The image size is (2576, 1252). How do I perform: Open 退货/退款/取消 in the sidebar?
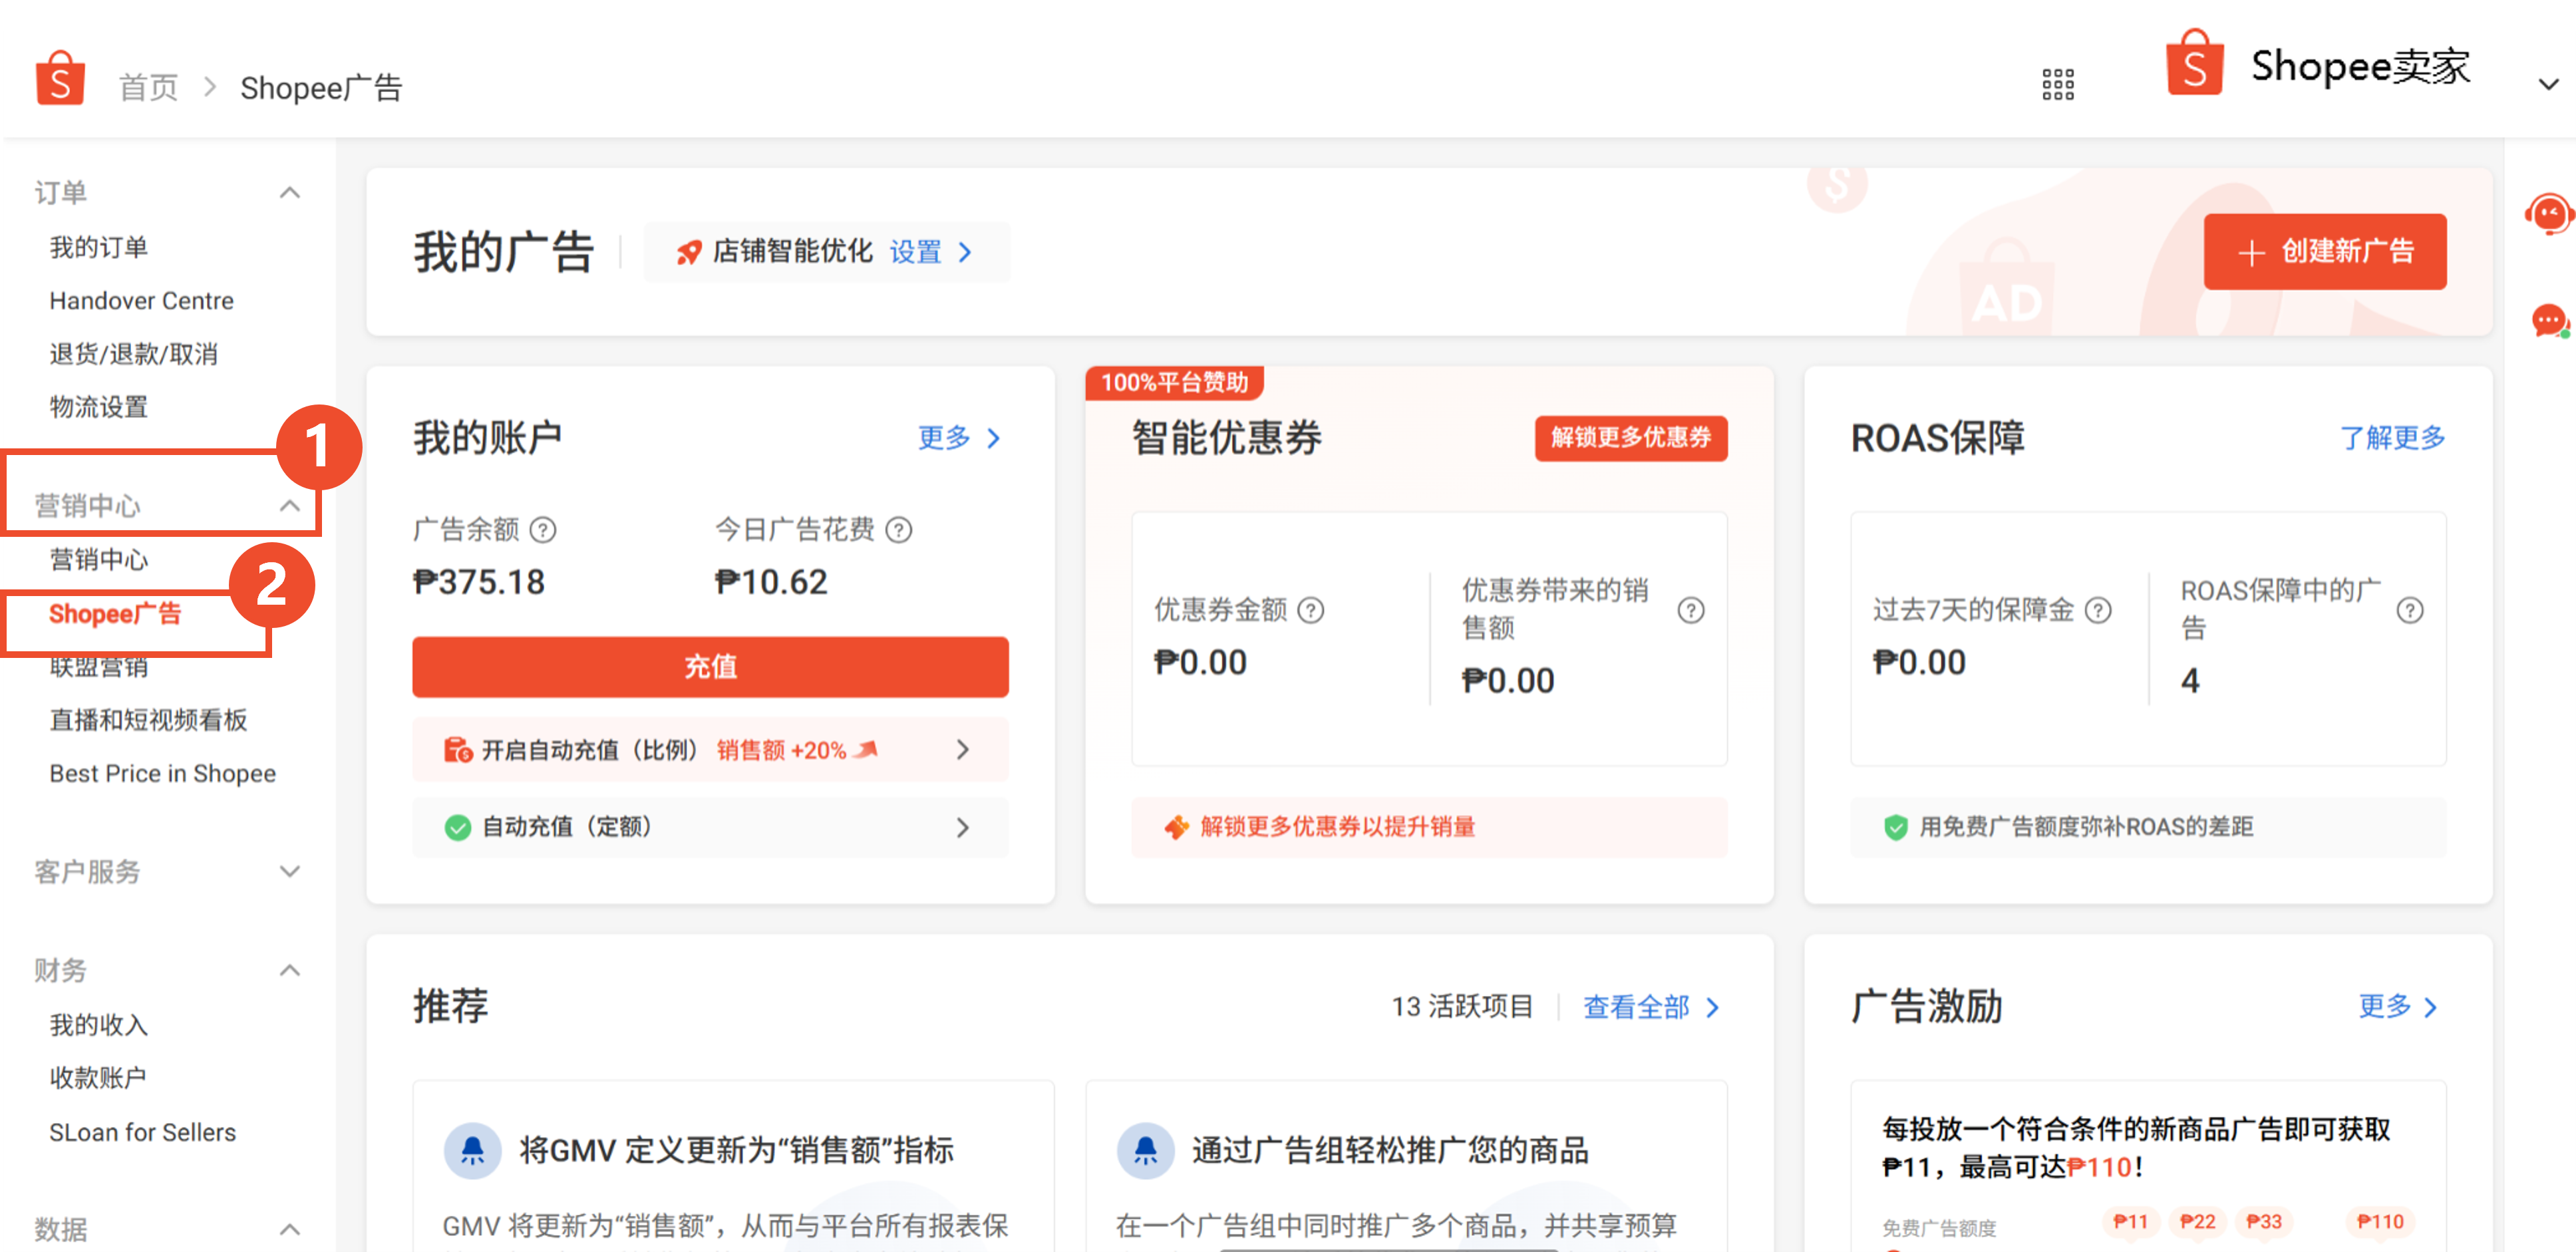point(133,354)
